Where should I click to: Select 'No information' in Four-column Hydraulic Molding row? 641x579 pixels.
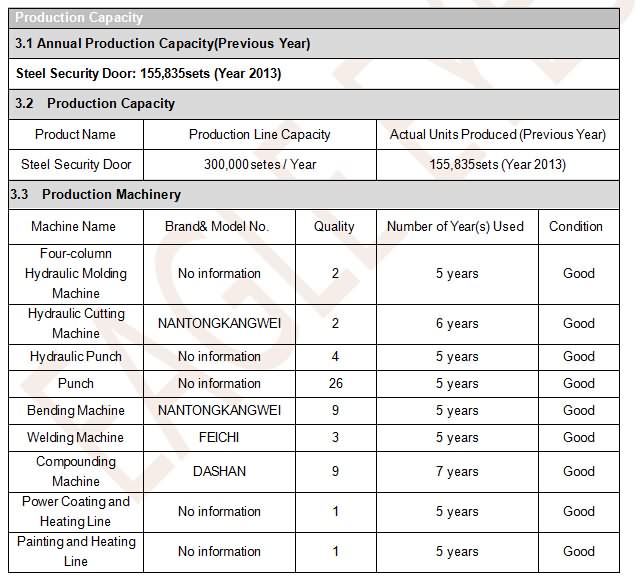(219, 274)
